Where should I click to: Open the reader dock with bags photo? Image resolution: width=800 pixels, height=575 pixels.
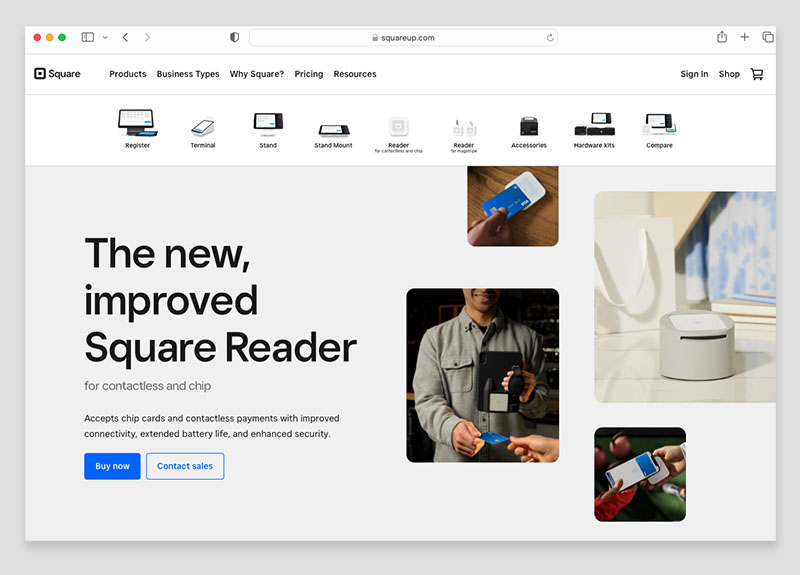point(685,297)
